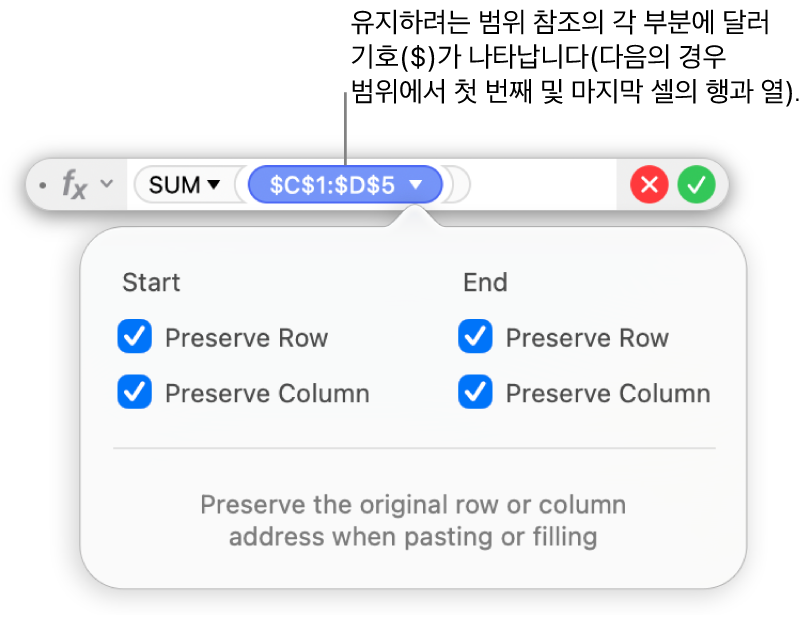Disable End Preserve Row checkbox
This screenshot has width=812, height=617.
point(475,338)
